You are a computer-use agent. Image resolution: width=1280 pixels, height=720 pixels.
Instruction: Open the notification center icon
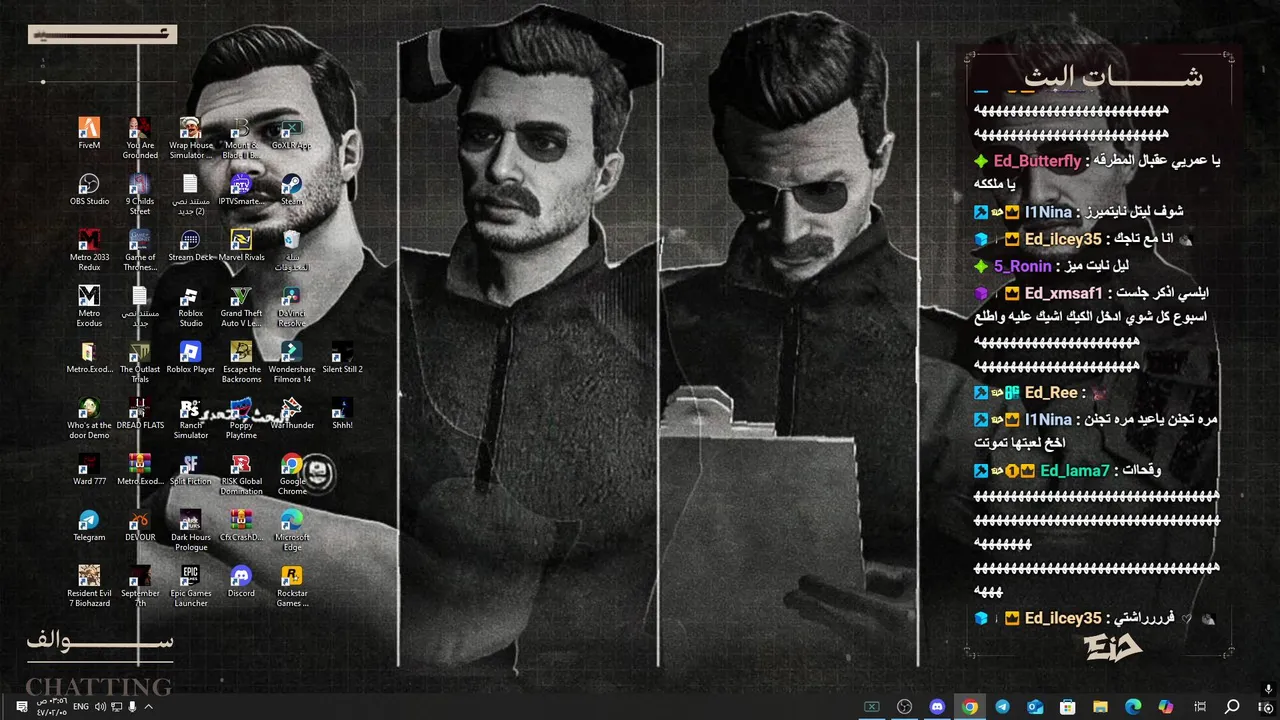(22, 707)
